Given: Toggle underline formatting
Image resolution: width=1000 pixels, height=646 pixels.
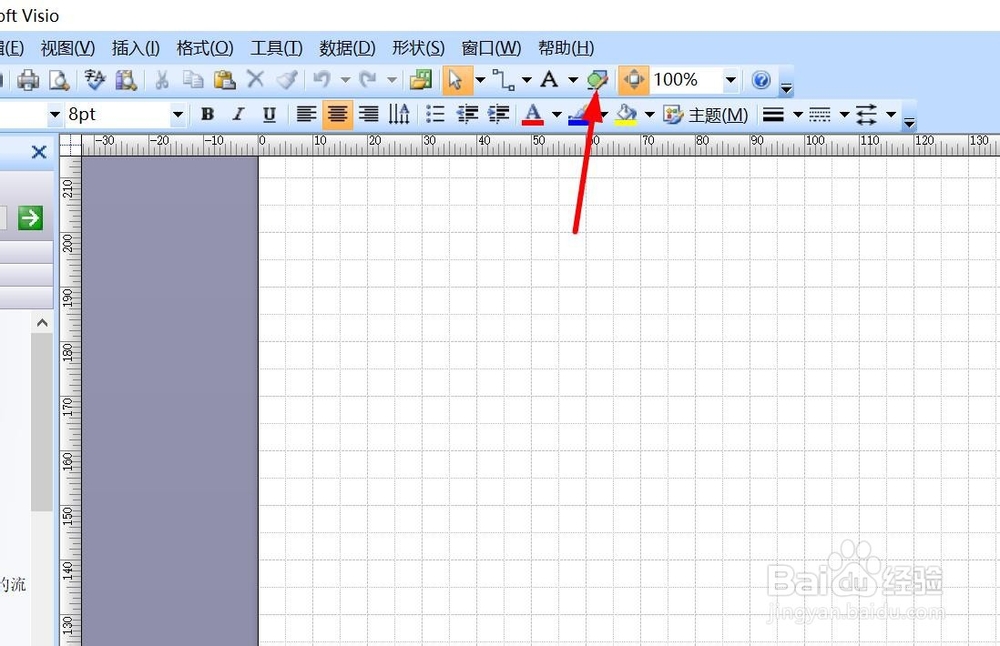Looking at the screenshot, I should coord(268,114).
